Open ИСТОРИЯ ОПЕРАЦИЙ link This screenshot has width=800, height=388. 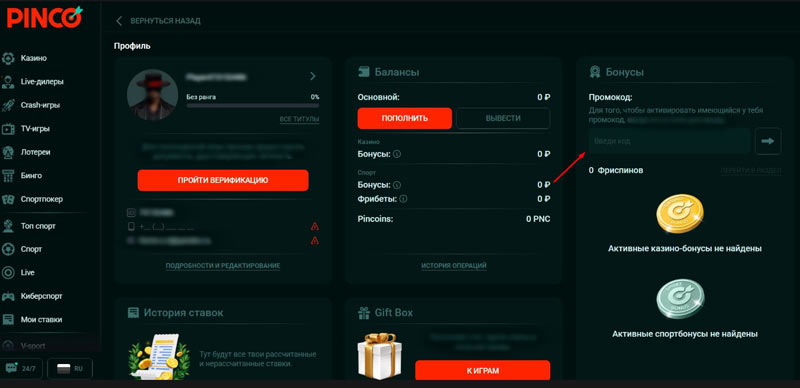[x=454, y=266]
